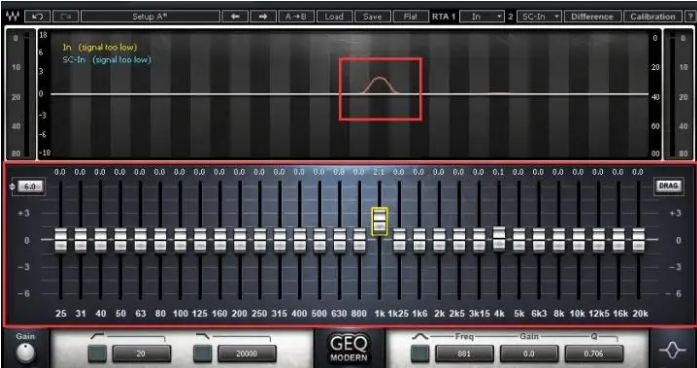Viewport: 697px width, 368px height.
Task: Toggle the low-pass filter on button
Action: (x=203, y=354)
